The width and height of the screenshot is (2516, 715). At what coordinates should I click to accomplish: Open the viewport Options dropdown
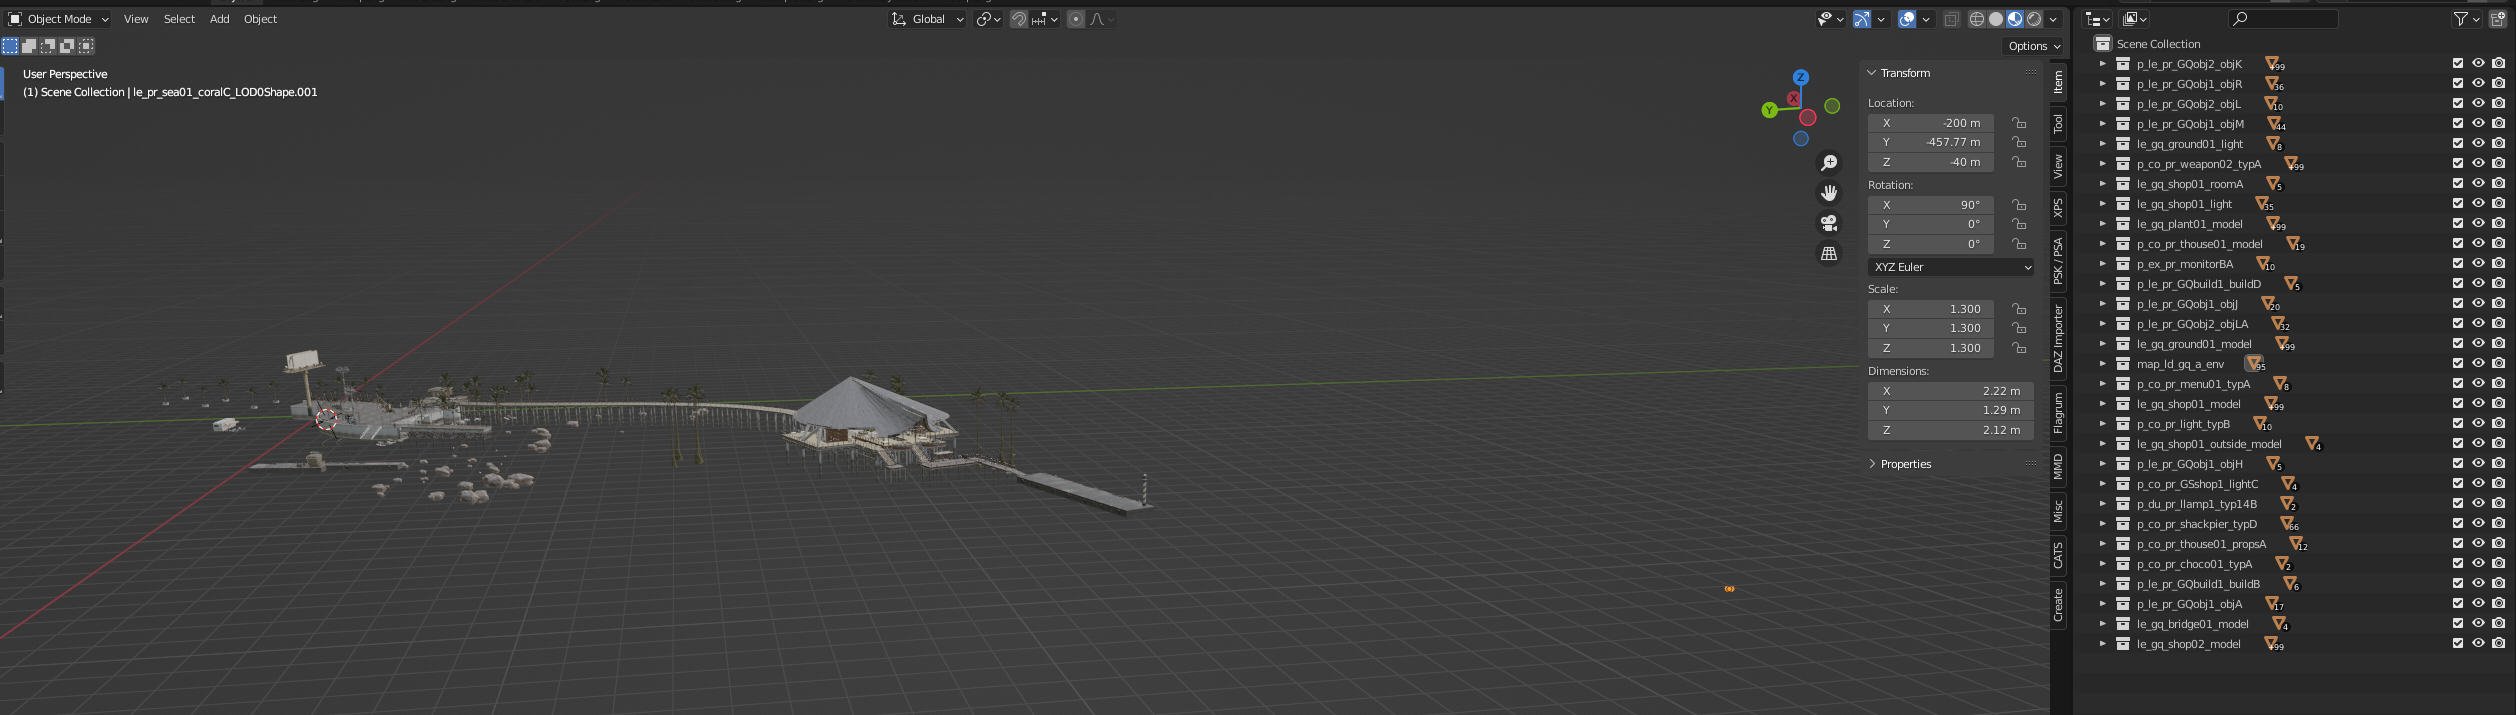click(2034, 46)
